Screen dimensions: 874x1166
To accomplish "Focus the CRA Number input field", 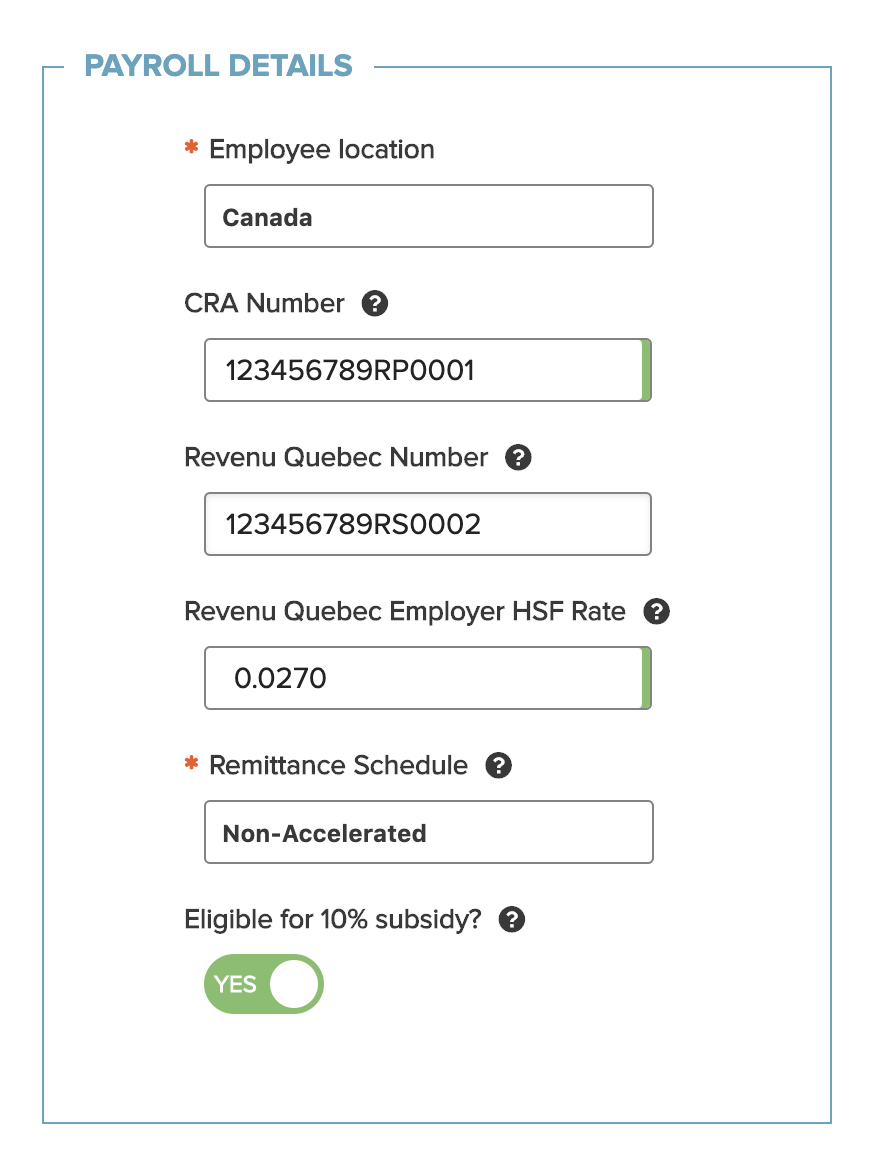I will tap(428, 370).
